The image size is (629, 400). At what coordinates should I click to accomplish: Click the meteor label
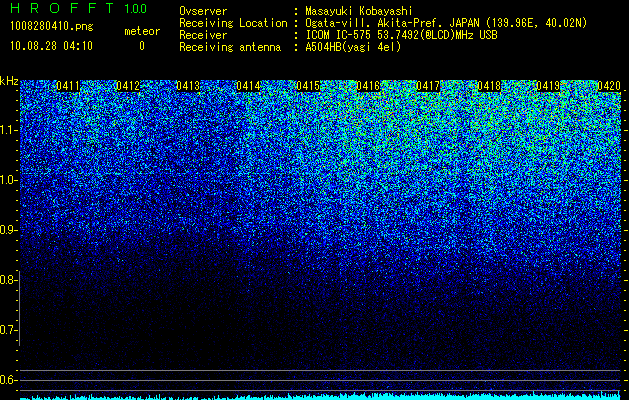pyautogui.click(x=142, y=31)
